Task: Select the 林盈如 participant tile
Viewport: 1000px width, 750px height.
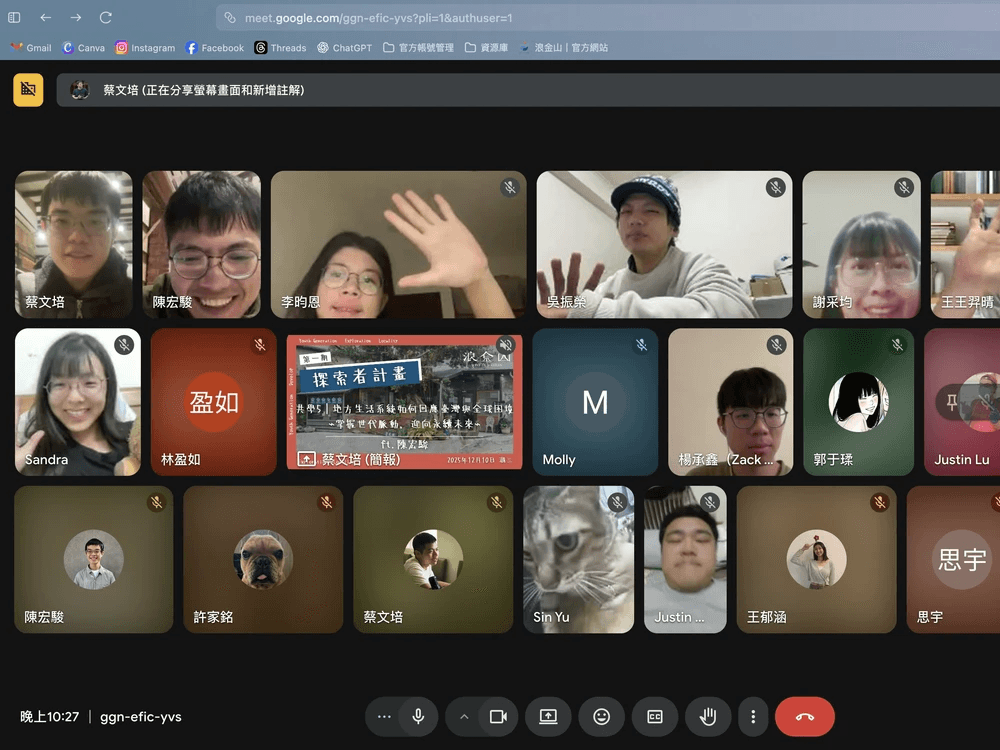Action: (x=214, y=402)
